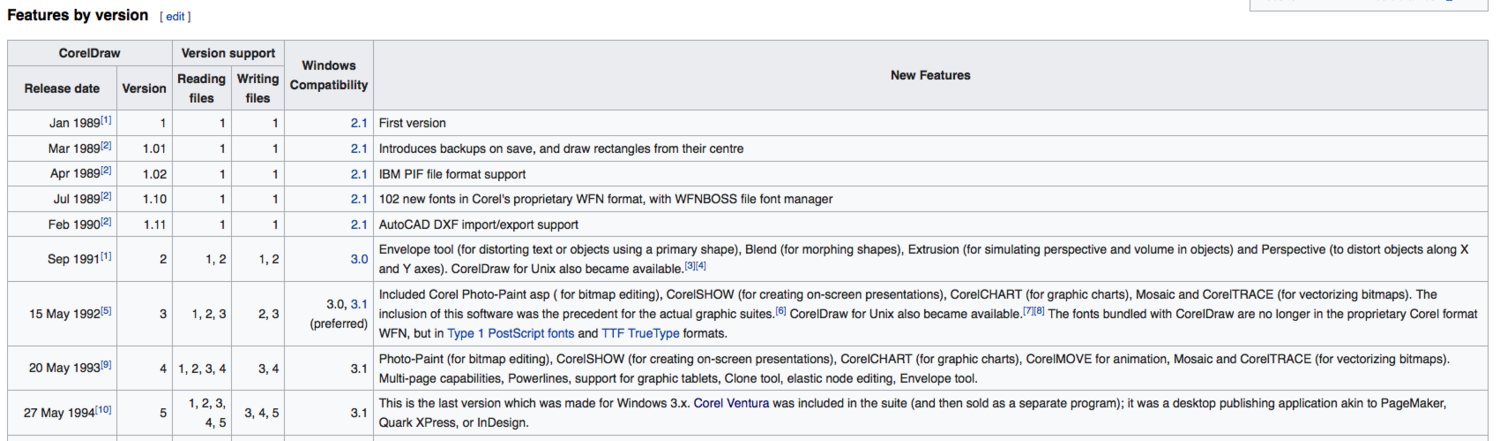Follow the 2.1 link in the Apr 1989 row
Viewport: 1500px width, 441px height.
click(x=359, y=174)
